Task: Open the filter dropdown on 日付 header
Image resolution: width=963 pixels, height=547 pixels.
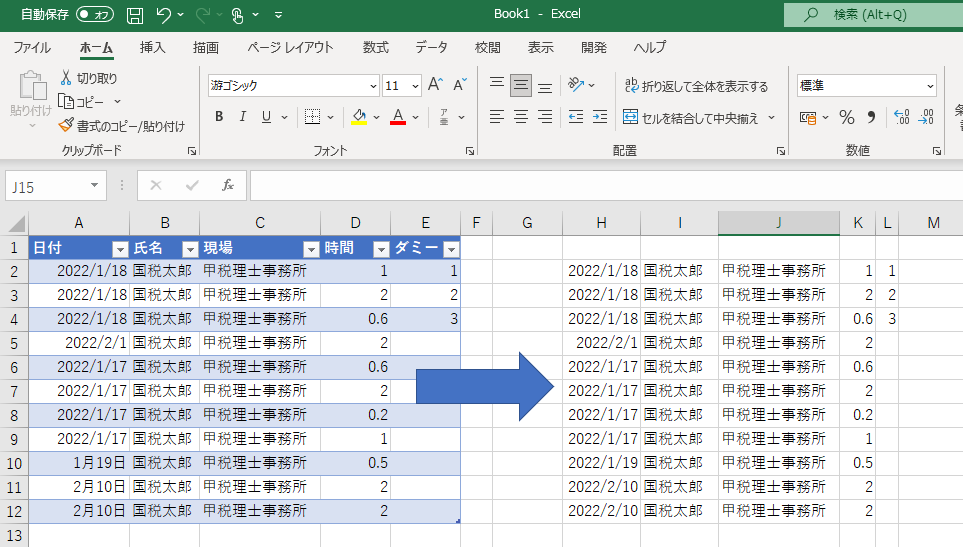Action: click(x=120, y=249)
